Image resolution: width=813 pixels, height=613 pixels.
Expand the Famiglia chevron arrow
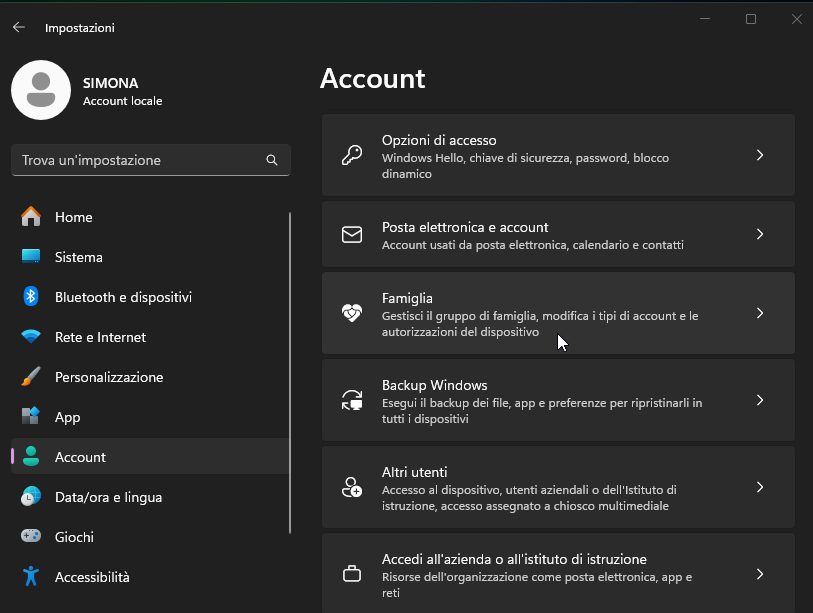(x=760, y=313)
